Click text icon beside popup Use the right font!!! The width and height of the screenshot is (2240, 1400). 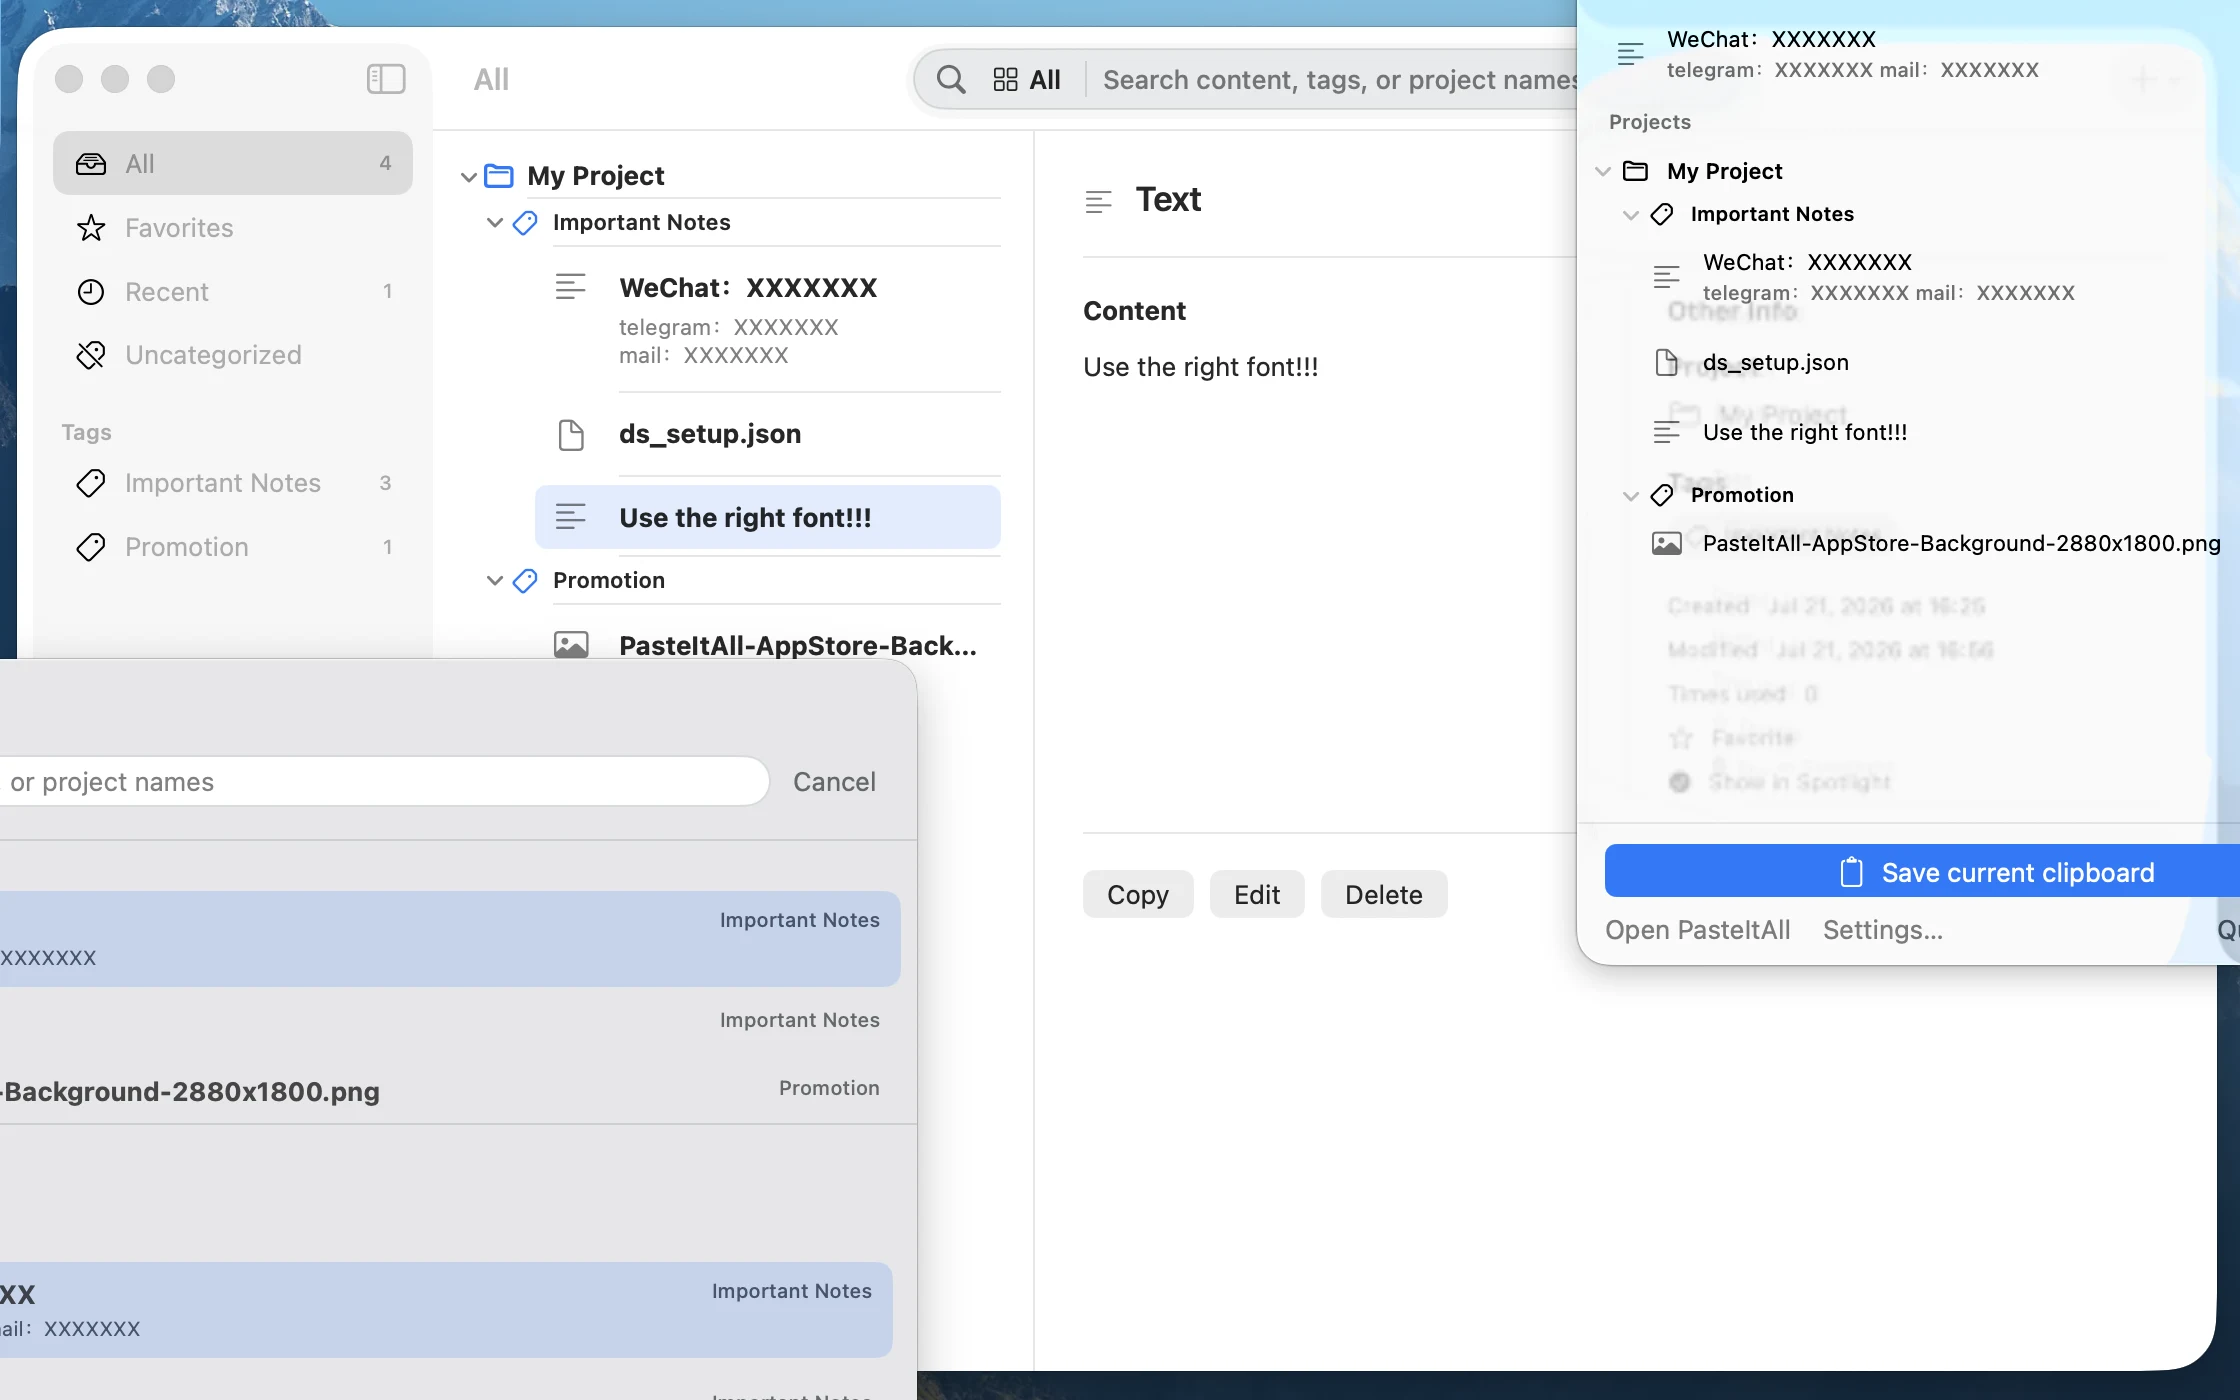[x=1666, y=432]
